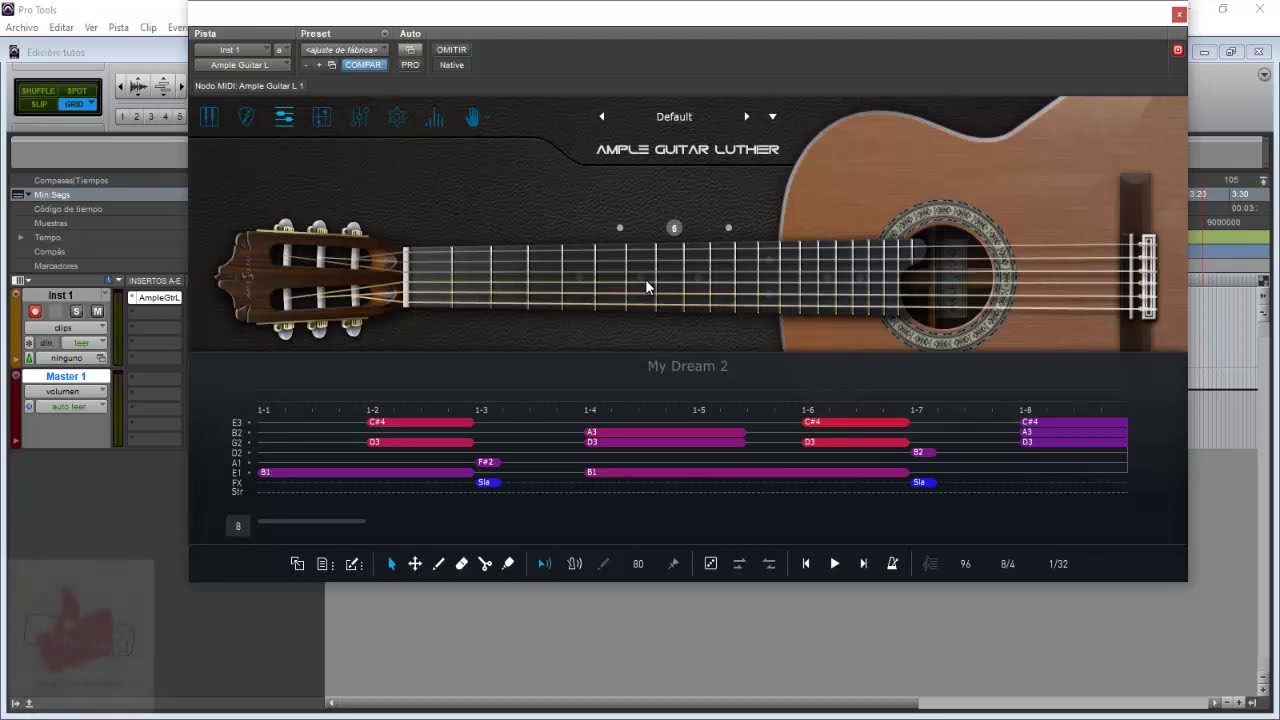Image resolution: width=1280 pixels, height=720 pixels.
Task: Toggle the note audition speaker icon
Action: click(x=575, y=564)
